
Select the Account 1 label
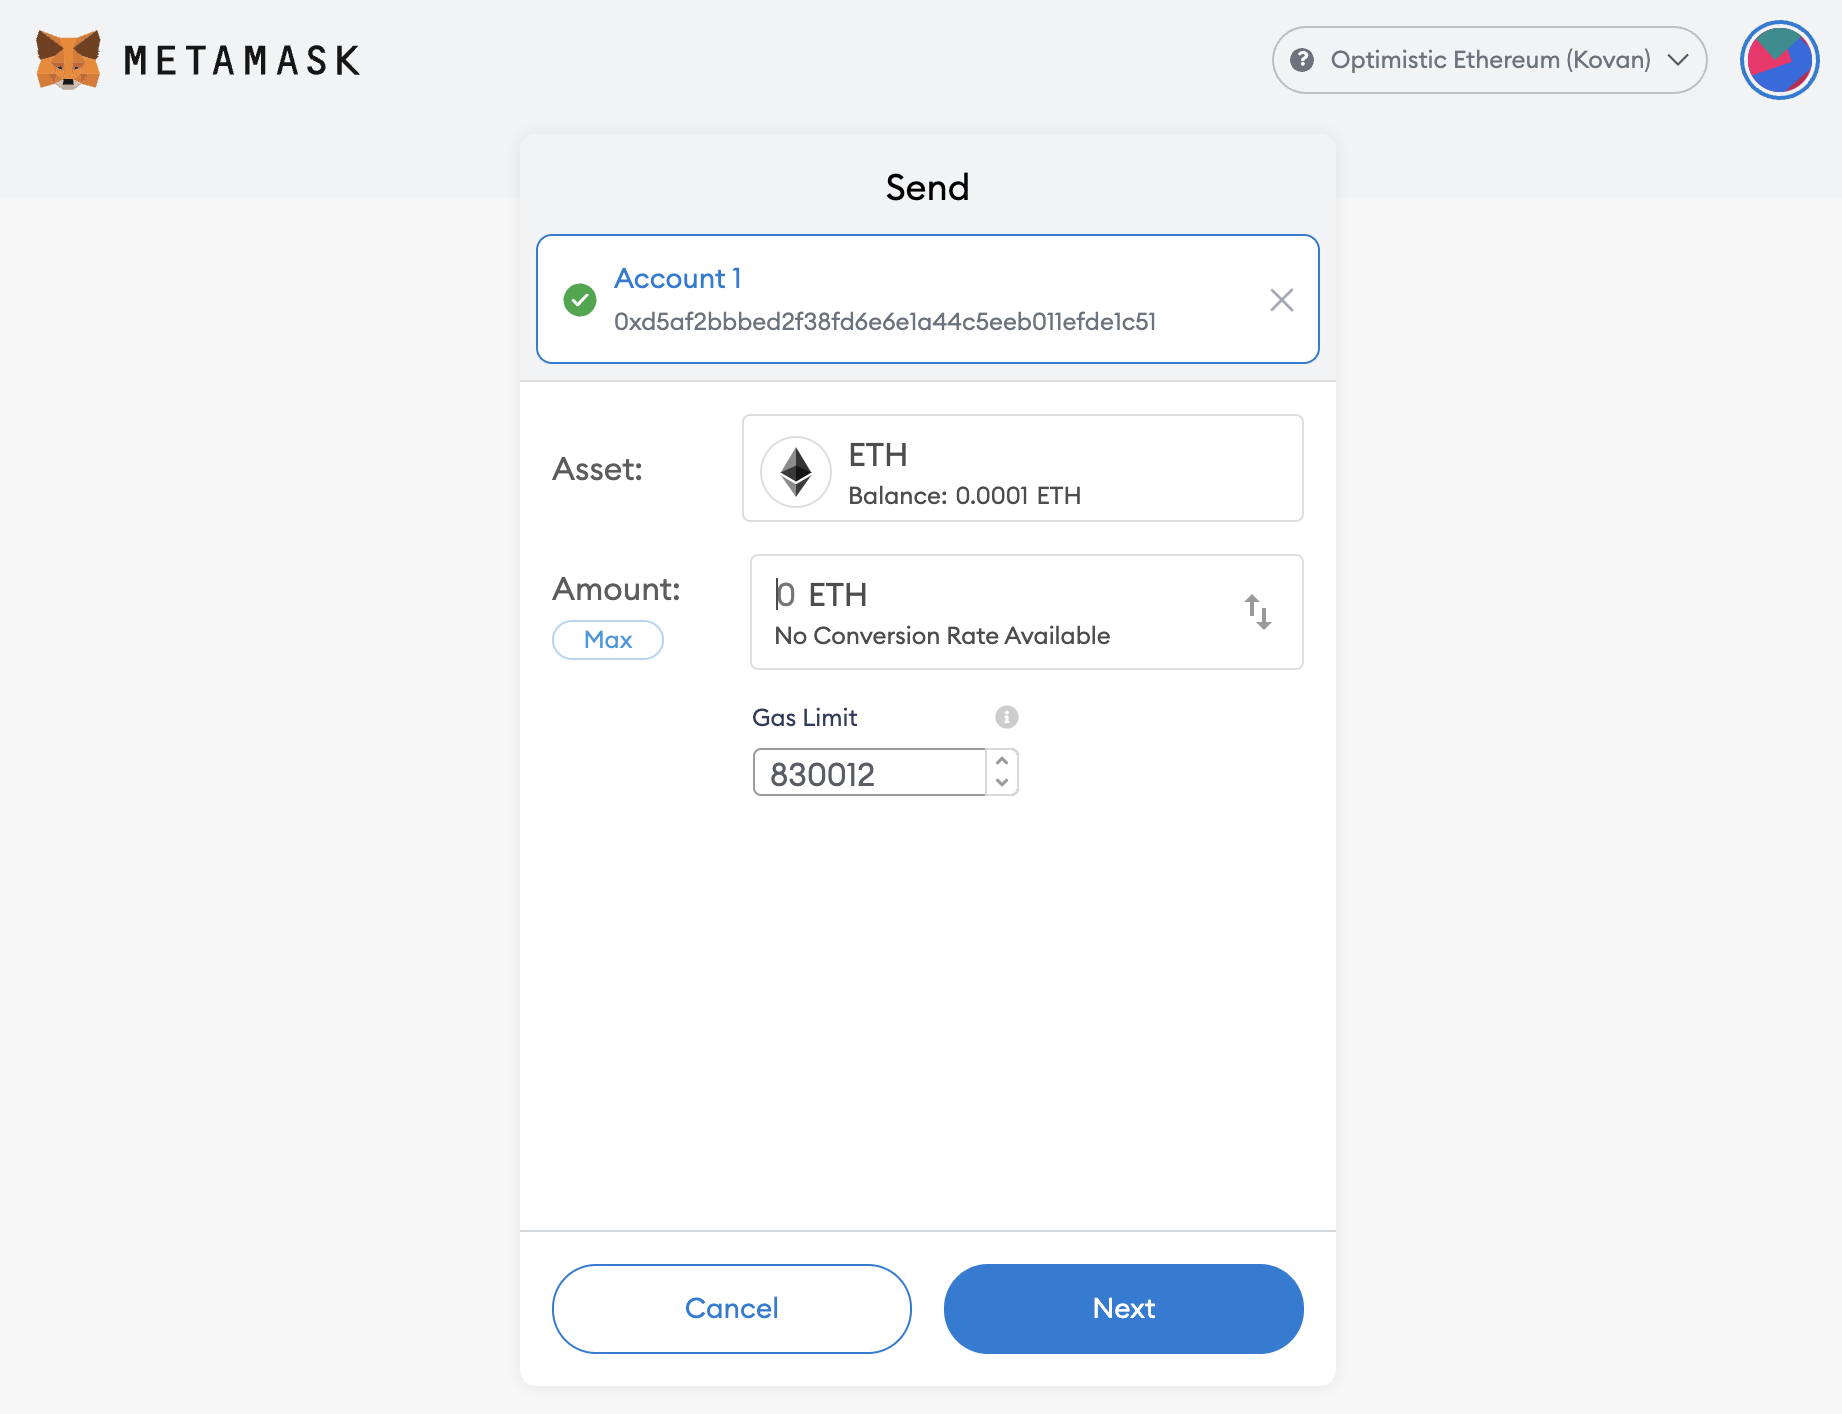click(677, 278)
